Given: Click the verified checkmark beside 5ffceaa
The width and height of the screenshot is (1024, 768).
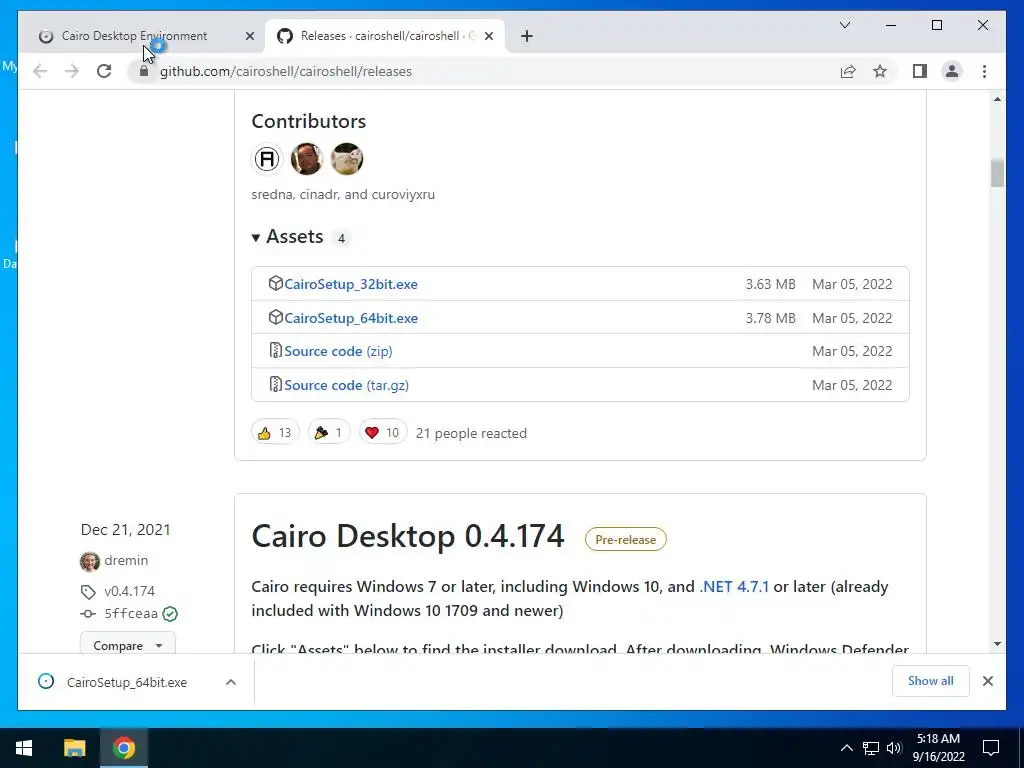Looking at the screenshot, I should click(x=170, y=614).
